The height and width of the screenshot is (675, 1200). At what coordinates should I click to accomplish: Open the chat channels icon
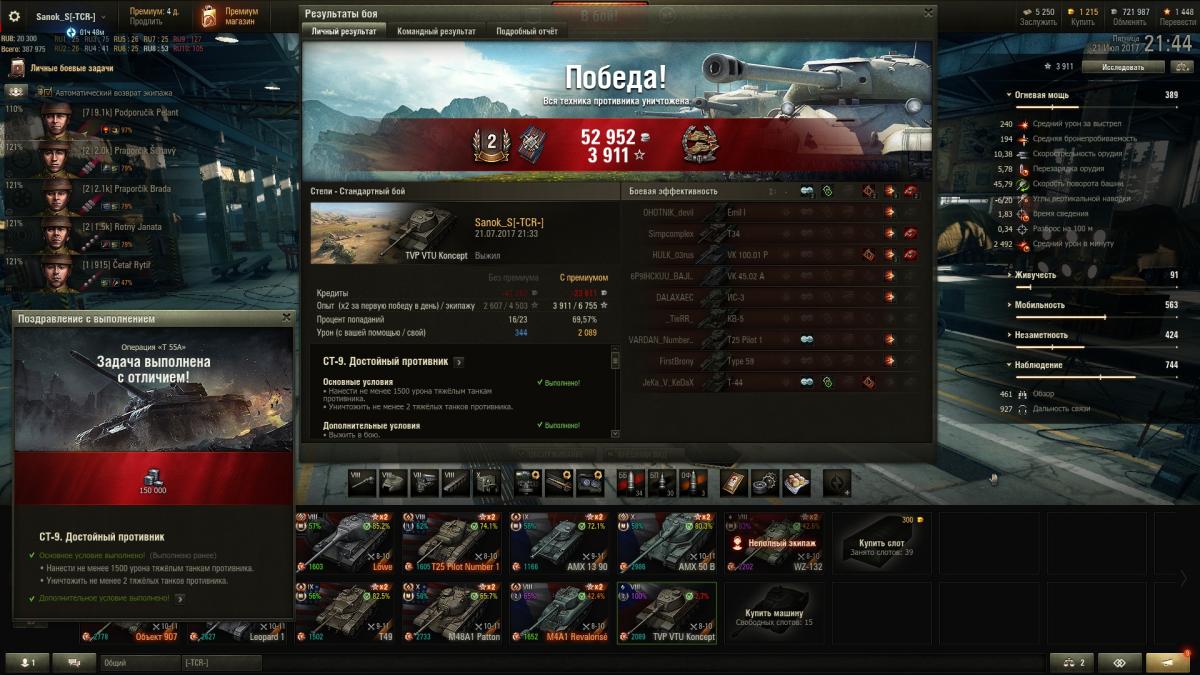tap(74, 663)
